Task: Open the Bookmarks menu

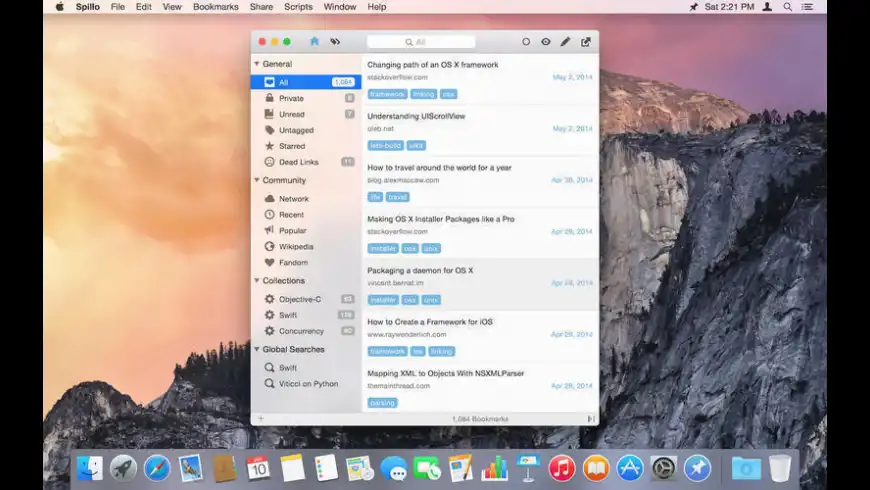Action: tap(215, 7)
